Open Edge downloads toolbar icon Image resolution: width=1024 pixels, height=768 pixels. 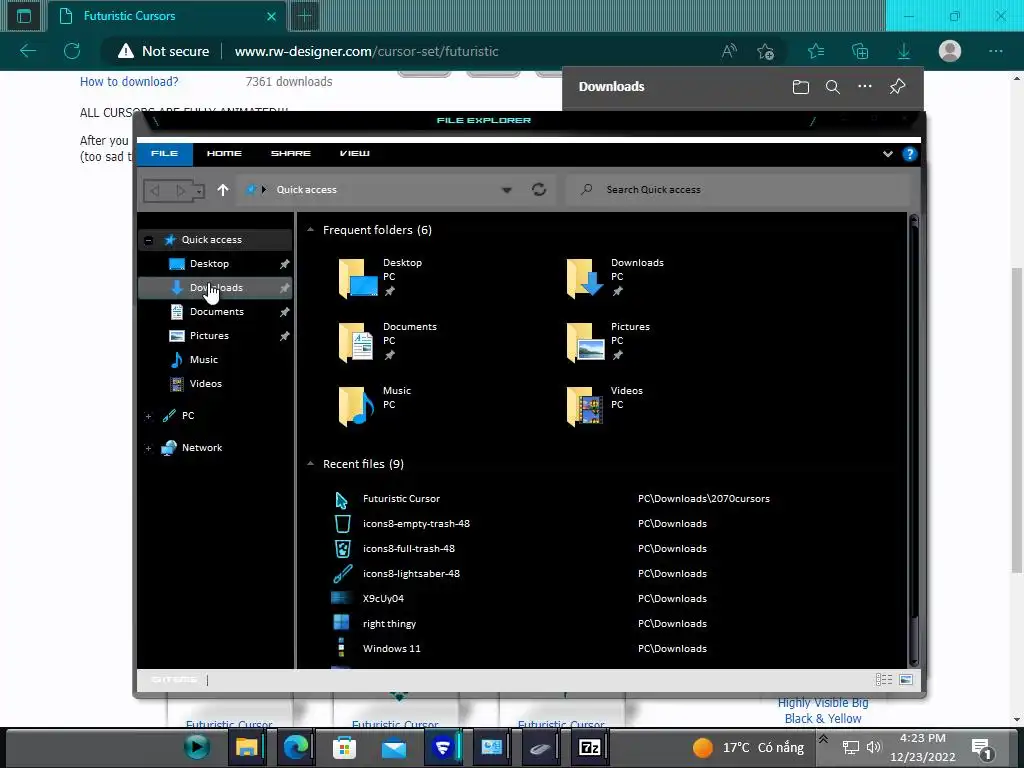[904, 51]
